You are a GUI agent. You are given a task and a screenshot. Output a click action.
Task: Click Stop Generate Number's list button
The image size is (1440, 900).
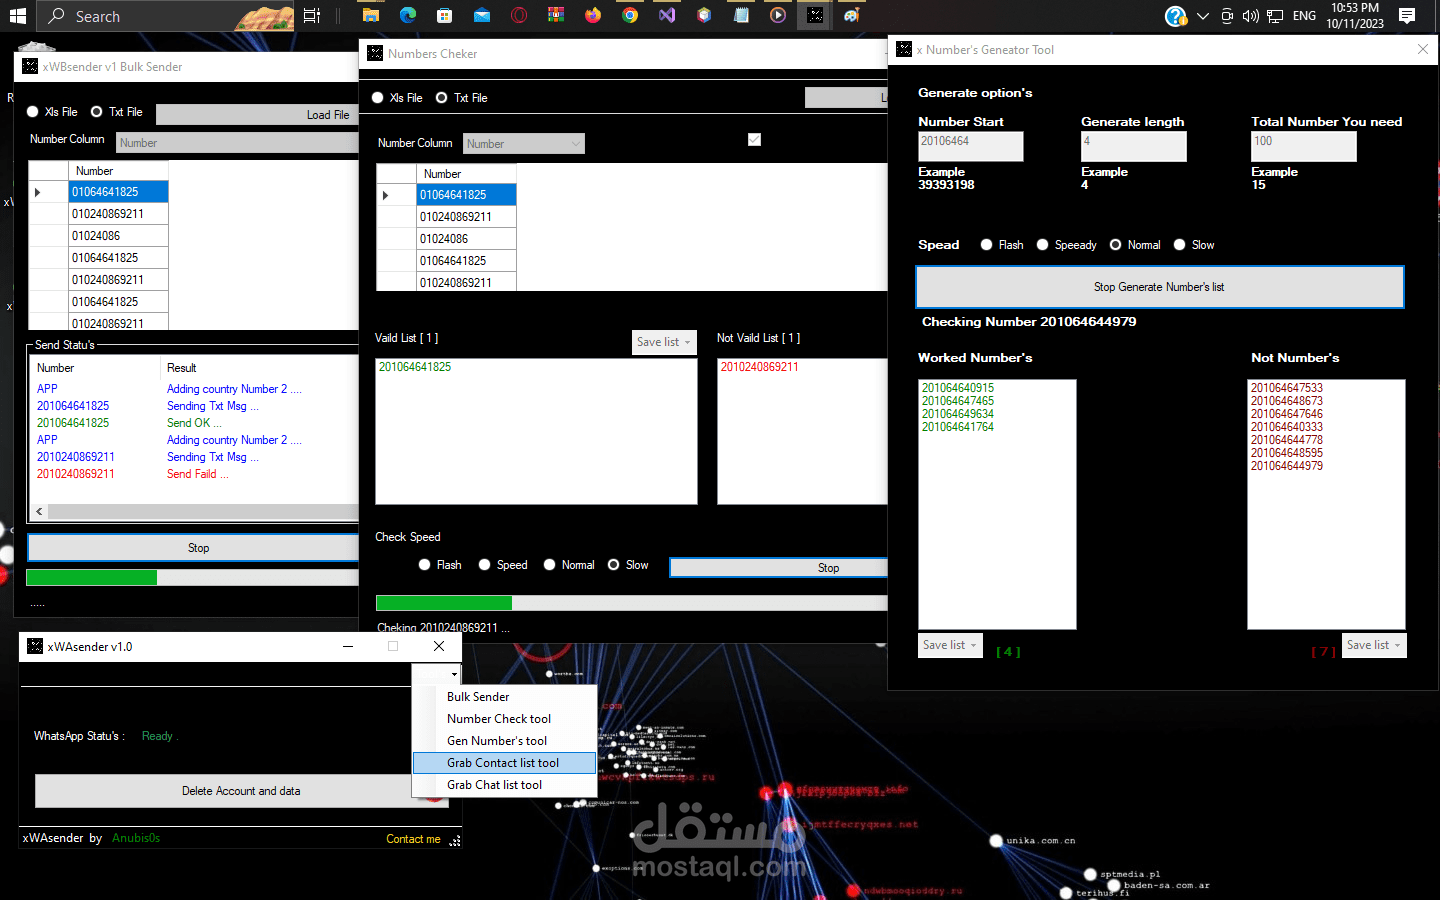pyautogui.click(x=1160, y=287)
